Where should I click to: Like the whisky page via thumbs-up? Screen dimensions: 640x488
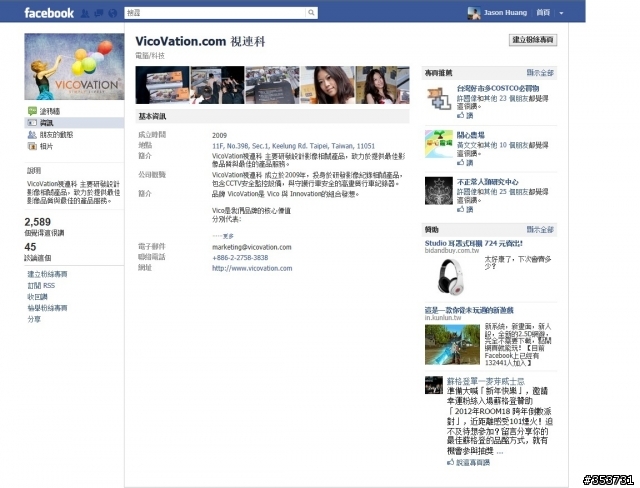(x=468, y=462)
